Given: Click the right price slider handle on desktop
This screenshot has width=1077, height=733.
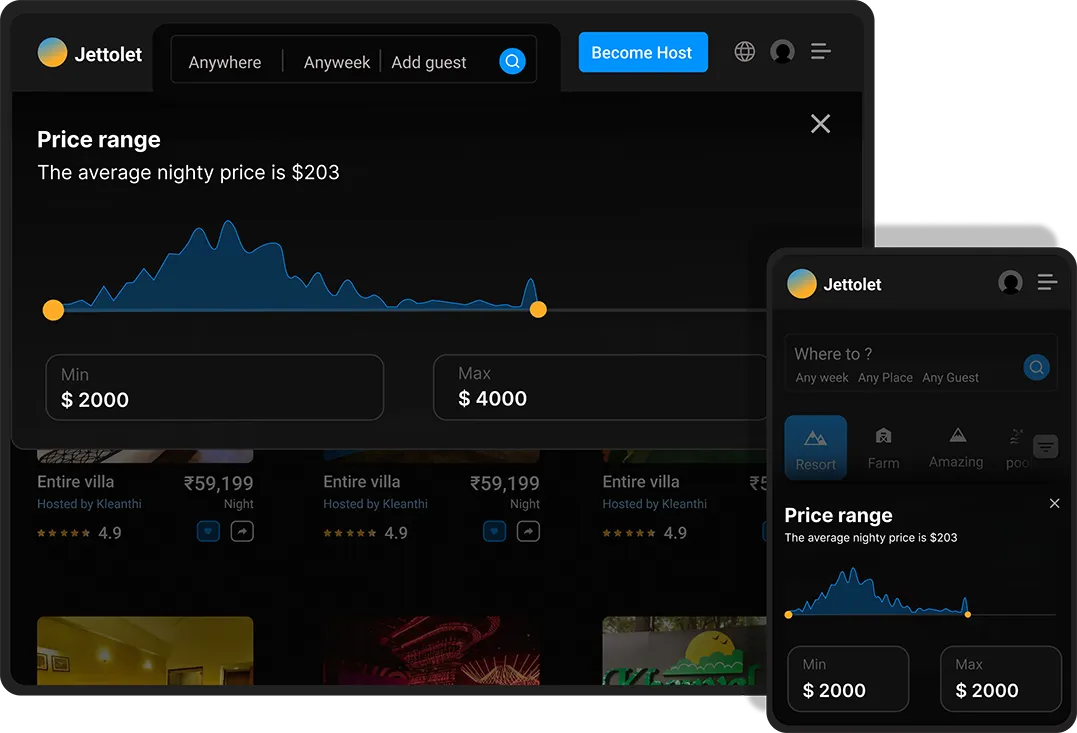Looking at the screenshot, I should [538, 310].
